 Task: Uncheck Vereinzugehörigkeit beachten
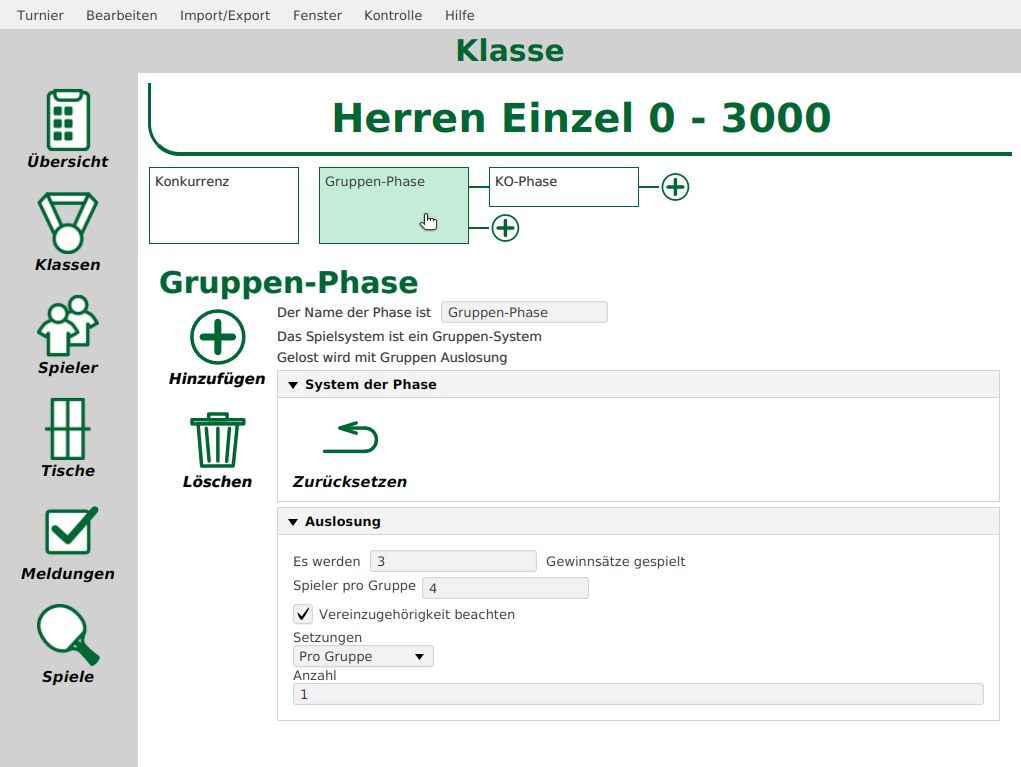click(x=303, y=613)
